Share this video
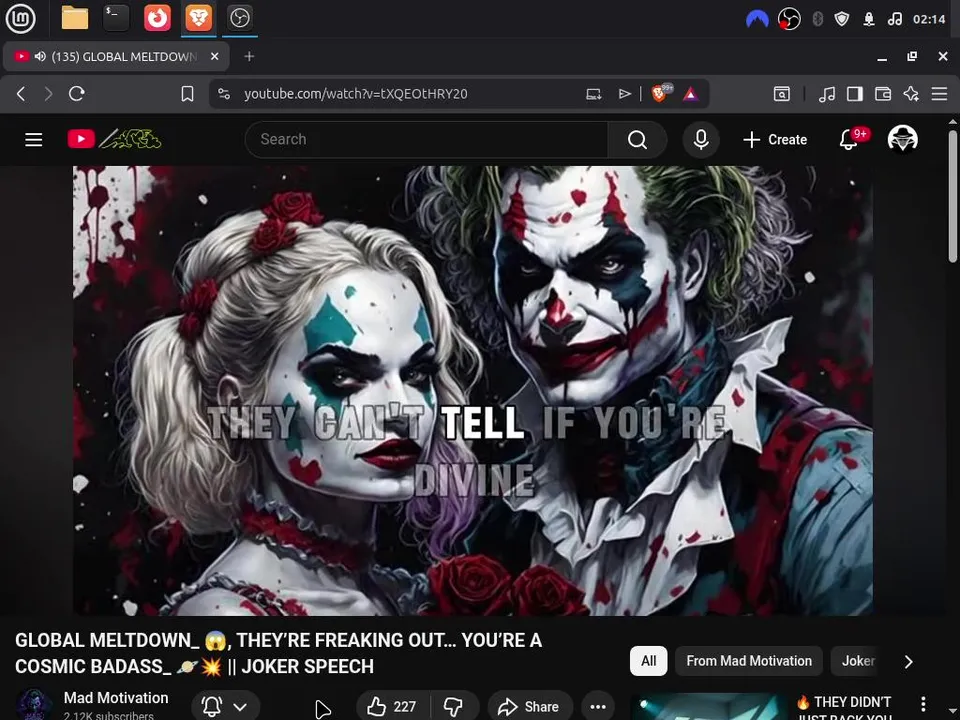Image resolution: width=960 pixels, height=720 pixels. 530,707
